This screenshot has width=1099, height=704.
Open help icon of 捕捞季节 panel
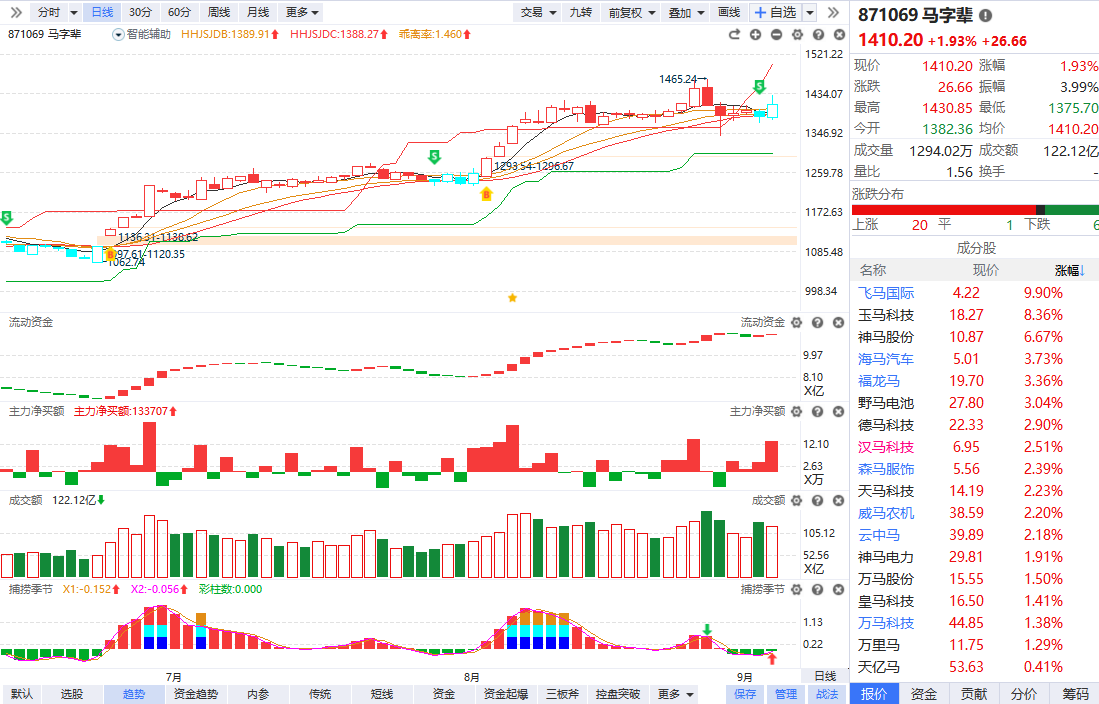click(x=817, y=590)
